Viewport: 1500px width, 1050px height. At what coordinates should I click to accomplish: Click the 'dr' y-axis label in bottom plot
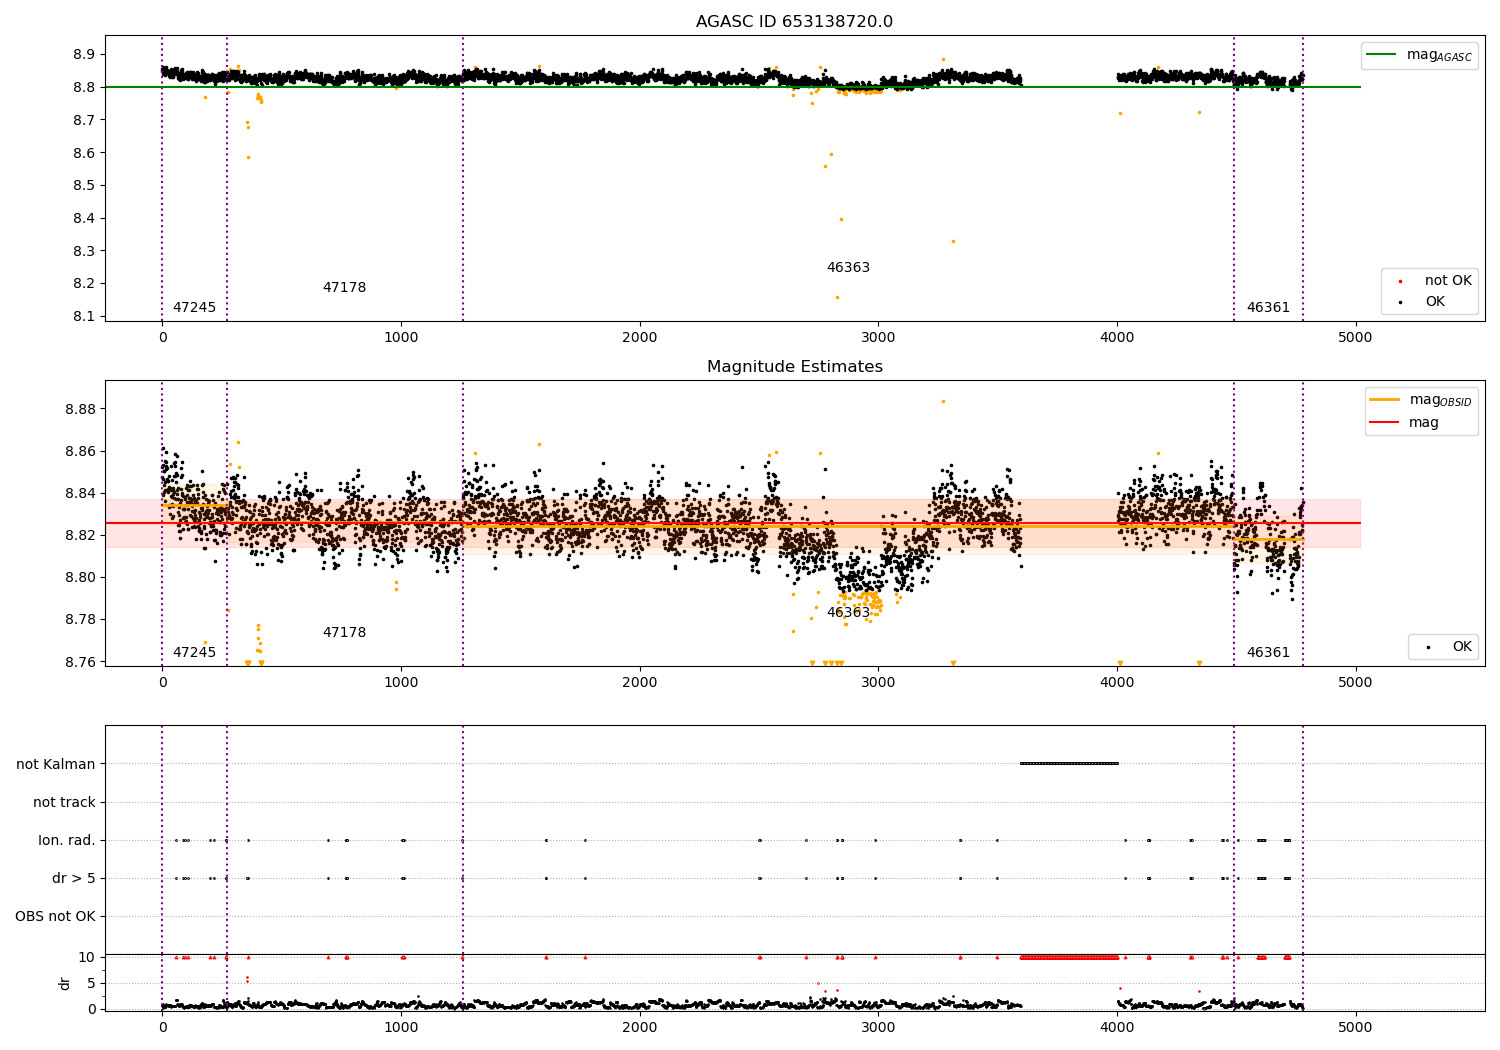coord(65,983)
